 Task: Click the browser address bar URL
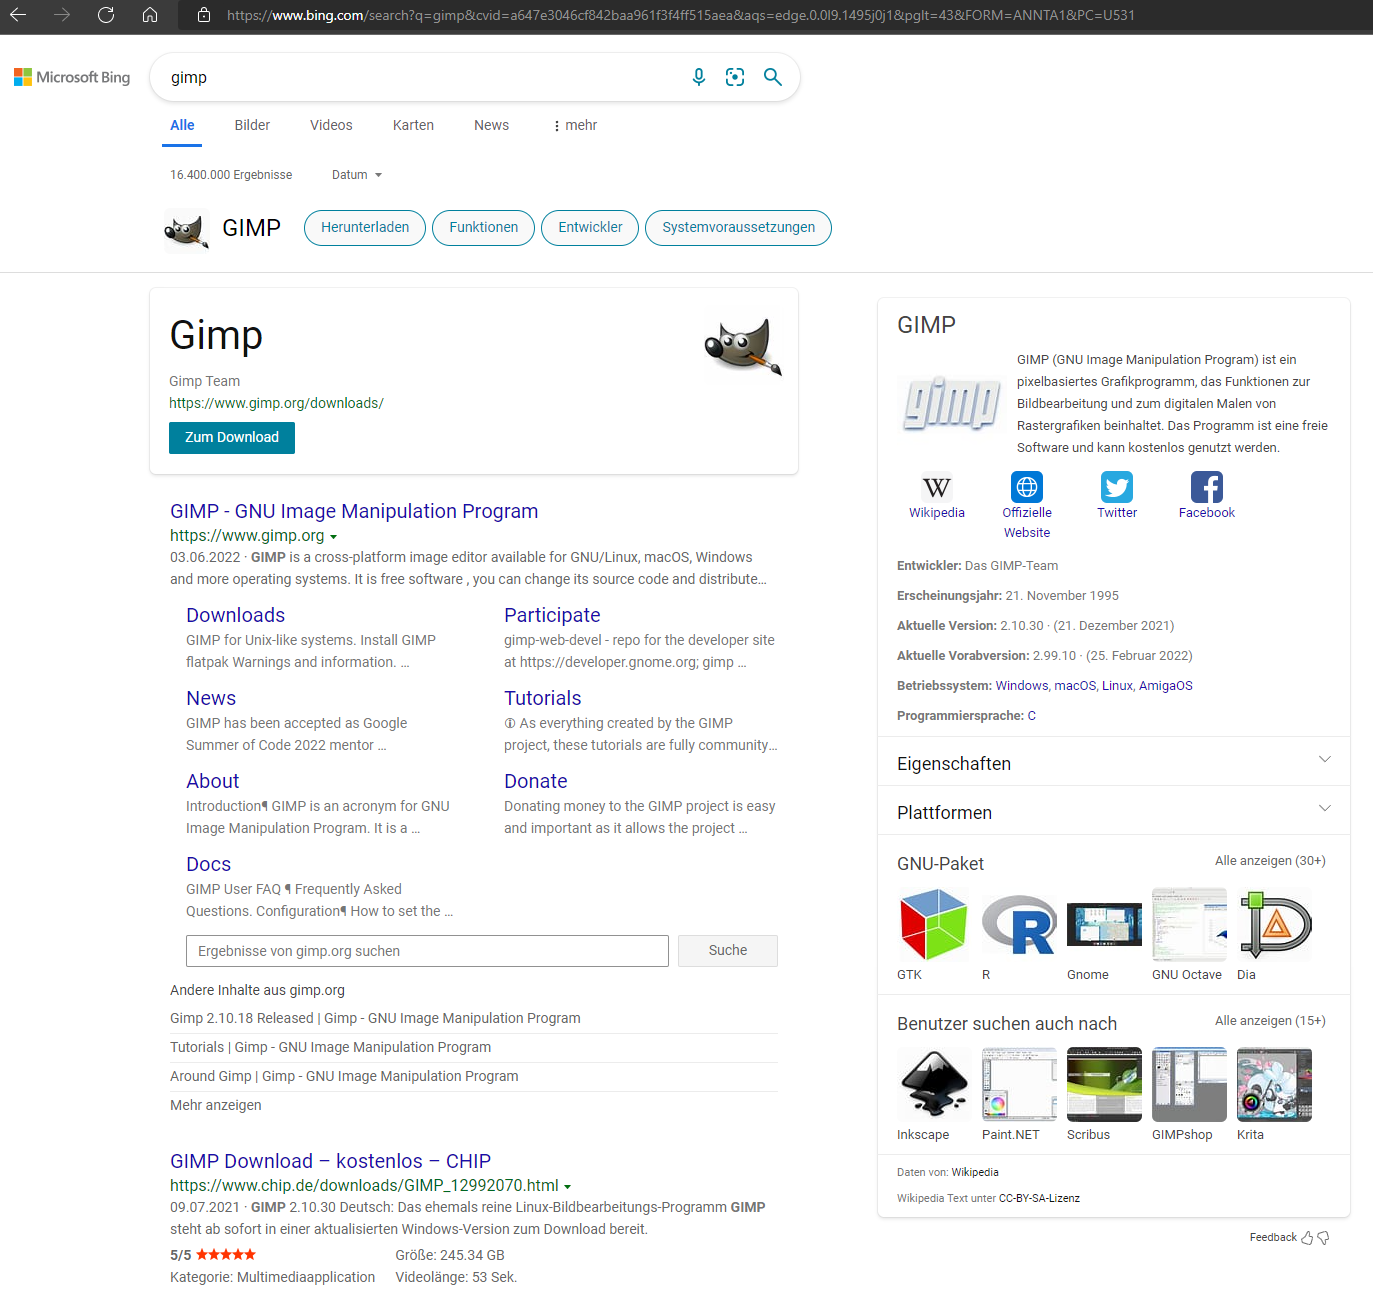tap(680, 15)
